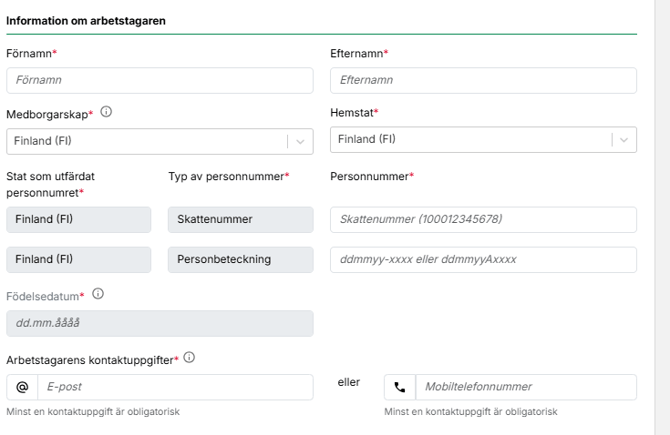
Task: Click the E-post input field
Action: click(176, 387)
